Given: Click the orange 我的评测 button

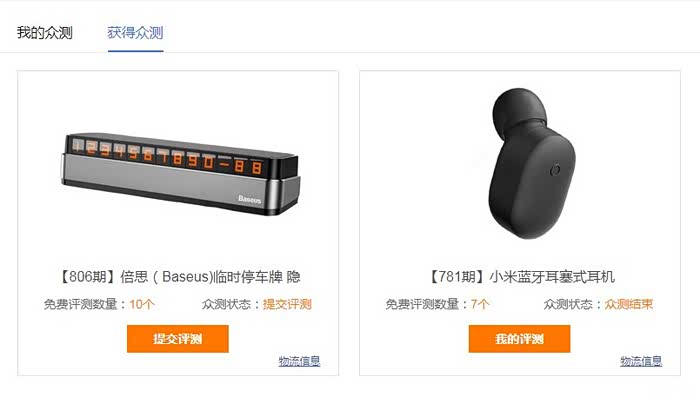Looking at the screenshot, I should [x=519, y=339].
